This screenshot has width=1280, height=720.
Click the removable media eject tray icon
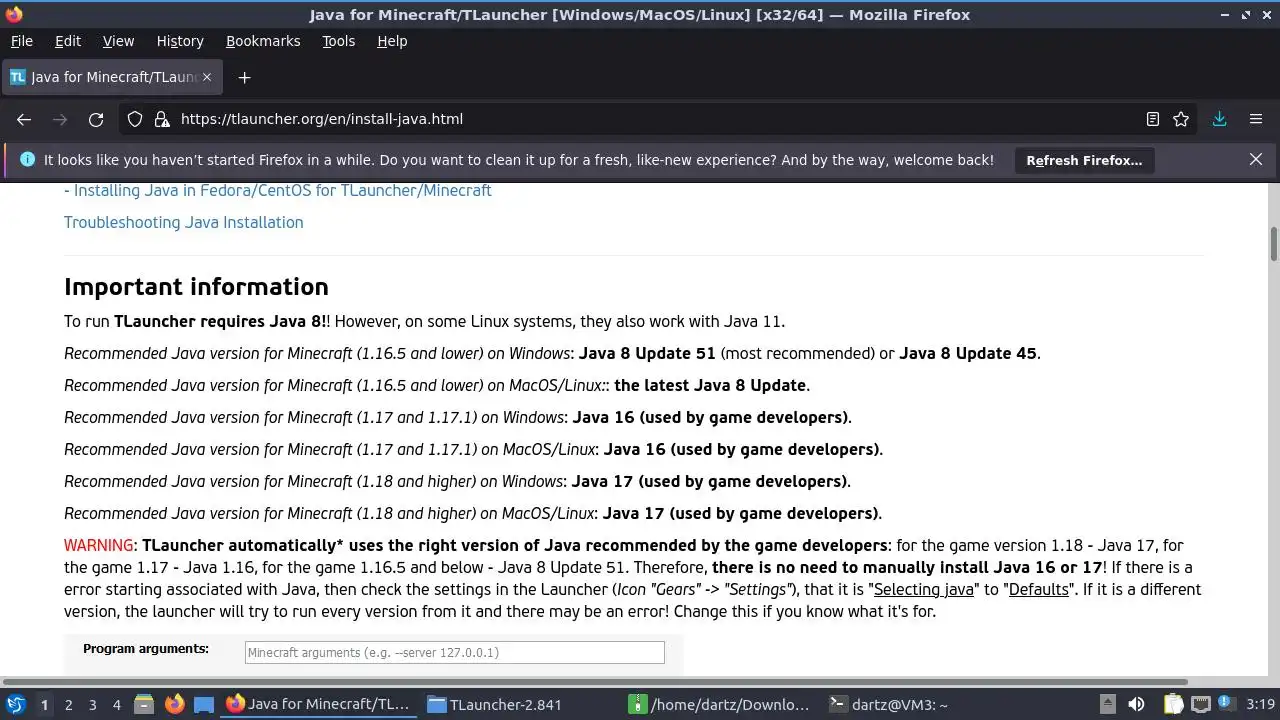(1107, 704)
